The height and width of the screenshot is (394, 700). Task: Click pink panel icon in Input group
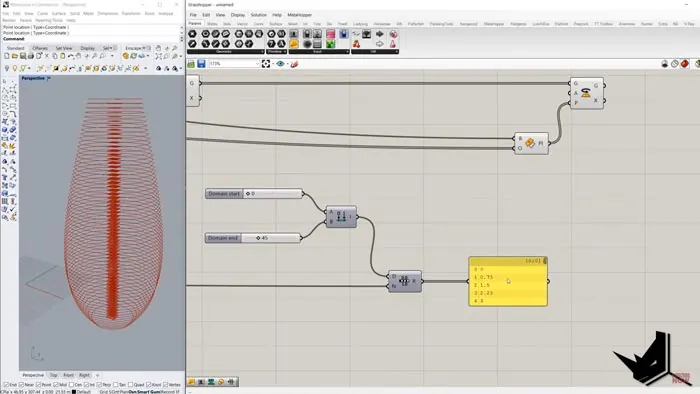click(x=330, y=34)
